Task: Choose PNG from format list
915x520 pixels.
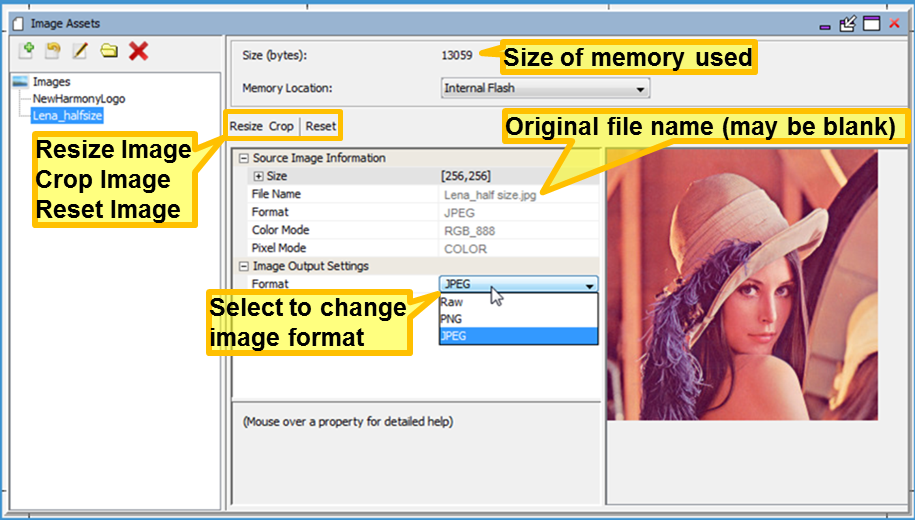Action: click(x=518, y=319)
